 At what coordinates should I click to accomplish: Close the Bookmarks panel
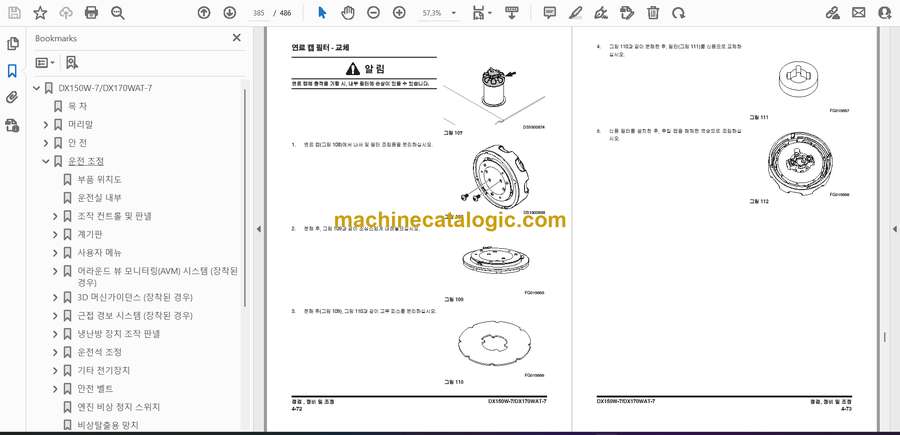coord(236,38)
